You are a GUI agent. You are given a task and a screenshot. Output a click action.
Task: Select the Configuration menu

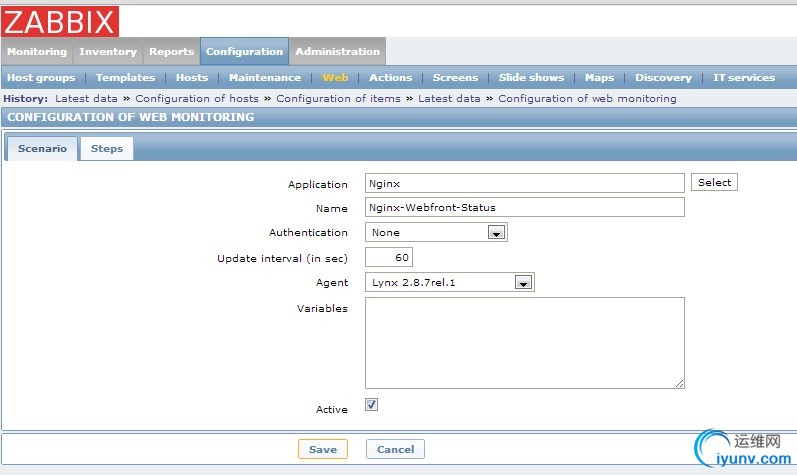click(244, 51)
